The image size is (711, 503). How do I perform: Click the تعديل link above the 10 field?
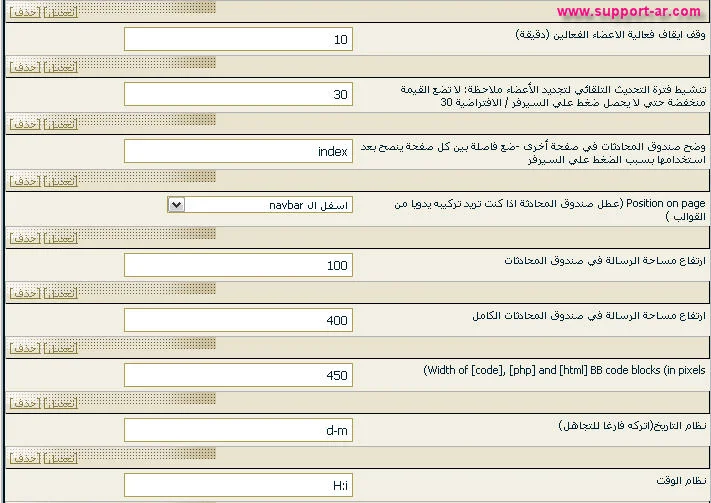point(61,12)
